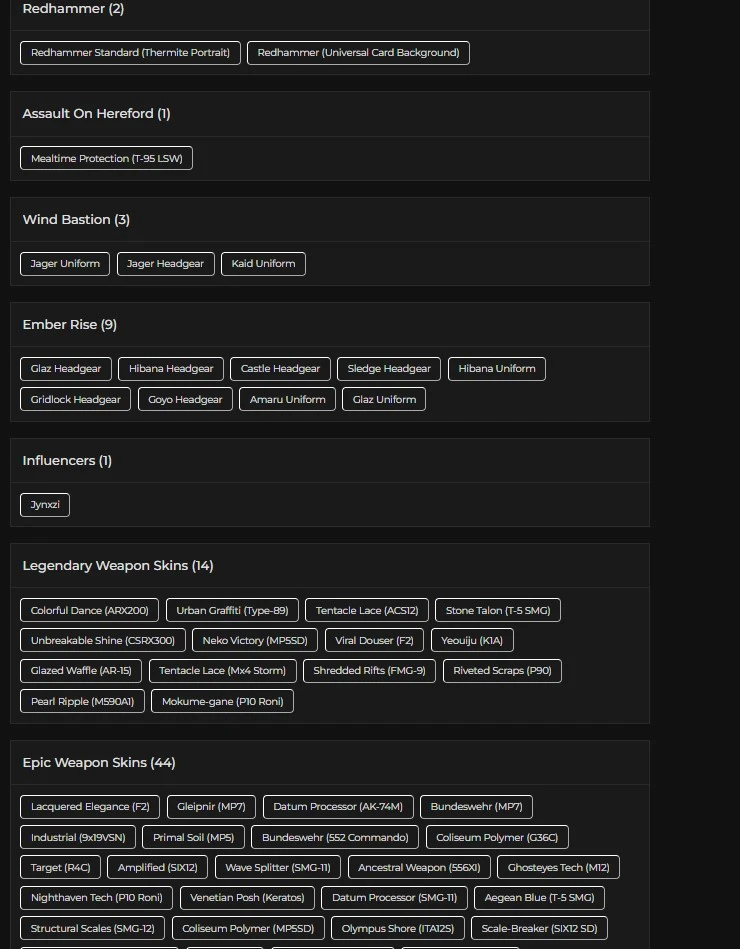Click the Wind Bastion (3) heading
The height and width of the screenshot is (949, 740).
76,219
